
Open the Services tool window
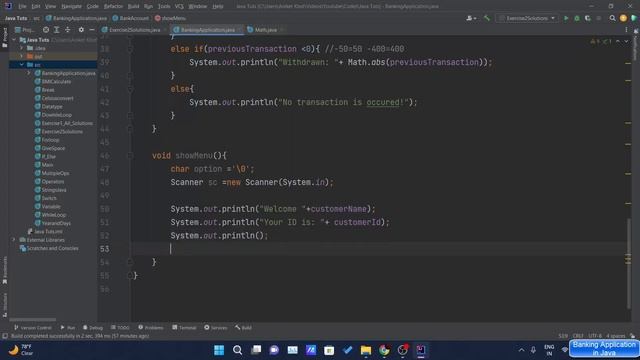[216, 327]
